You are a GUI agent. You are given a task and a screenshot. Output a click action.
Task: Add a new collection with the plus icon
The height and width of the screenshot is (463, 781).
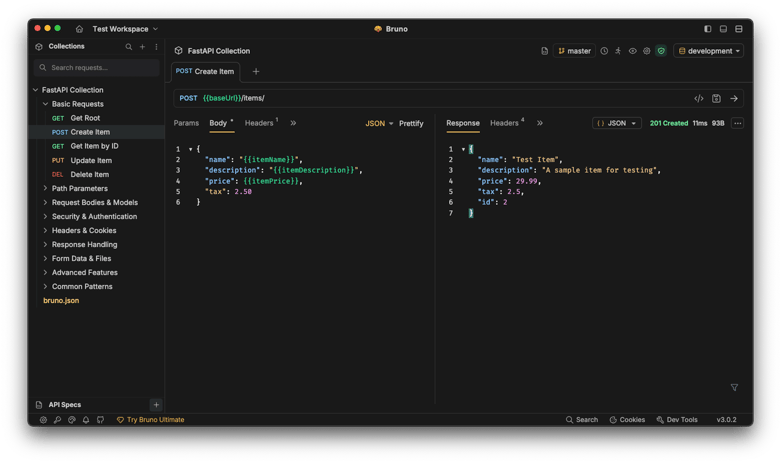click(x=142, y=46)
